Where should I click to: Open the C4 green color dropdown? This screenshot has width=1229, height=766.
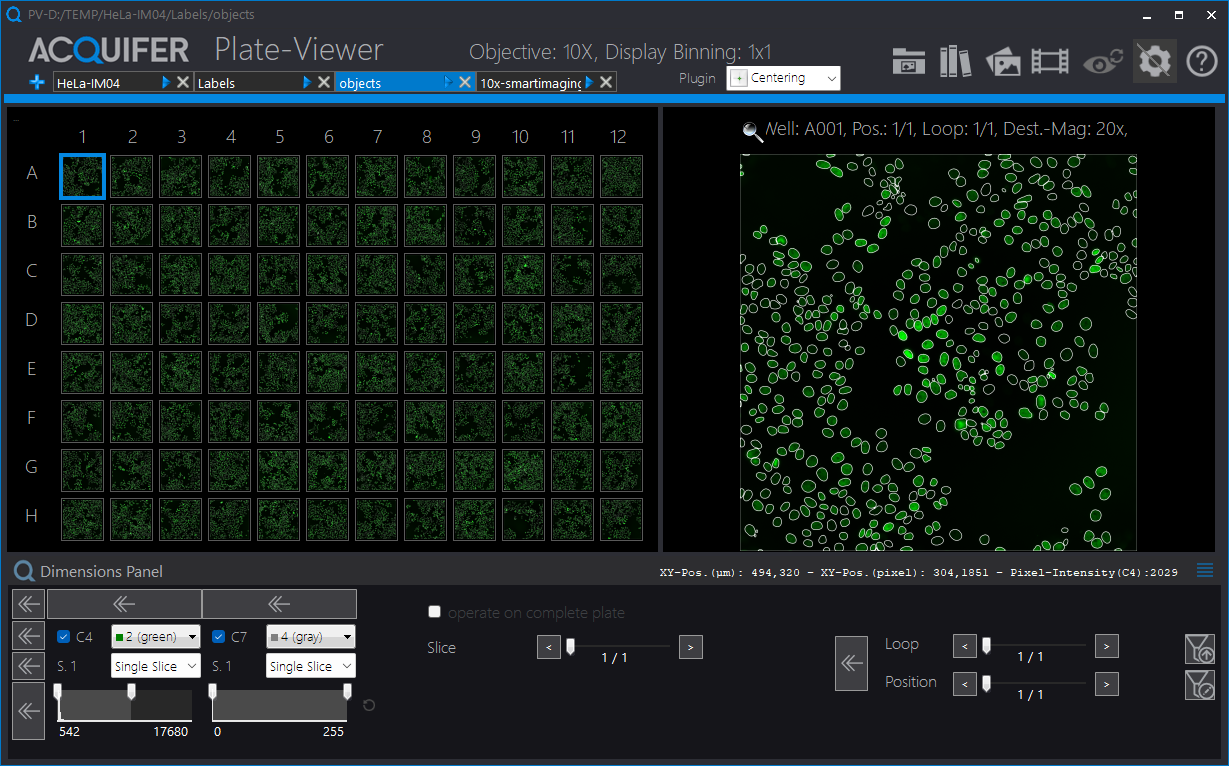[155, 637]
